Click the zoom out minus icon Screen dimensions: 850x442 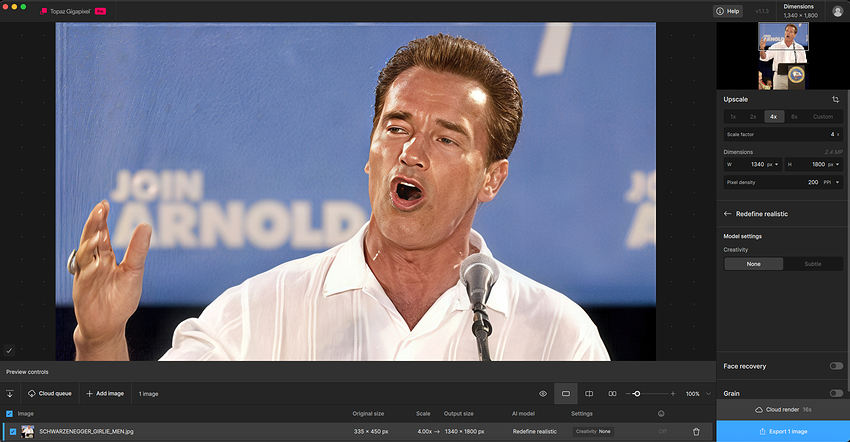tap(628, 394)
